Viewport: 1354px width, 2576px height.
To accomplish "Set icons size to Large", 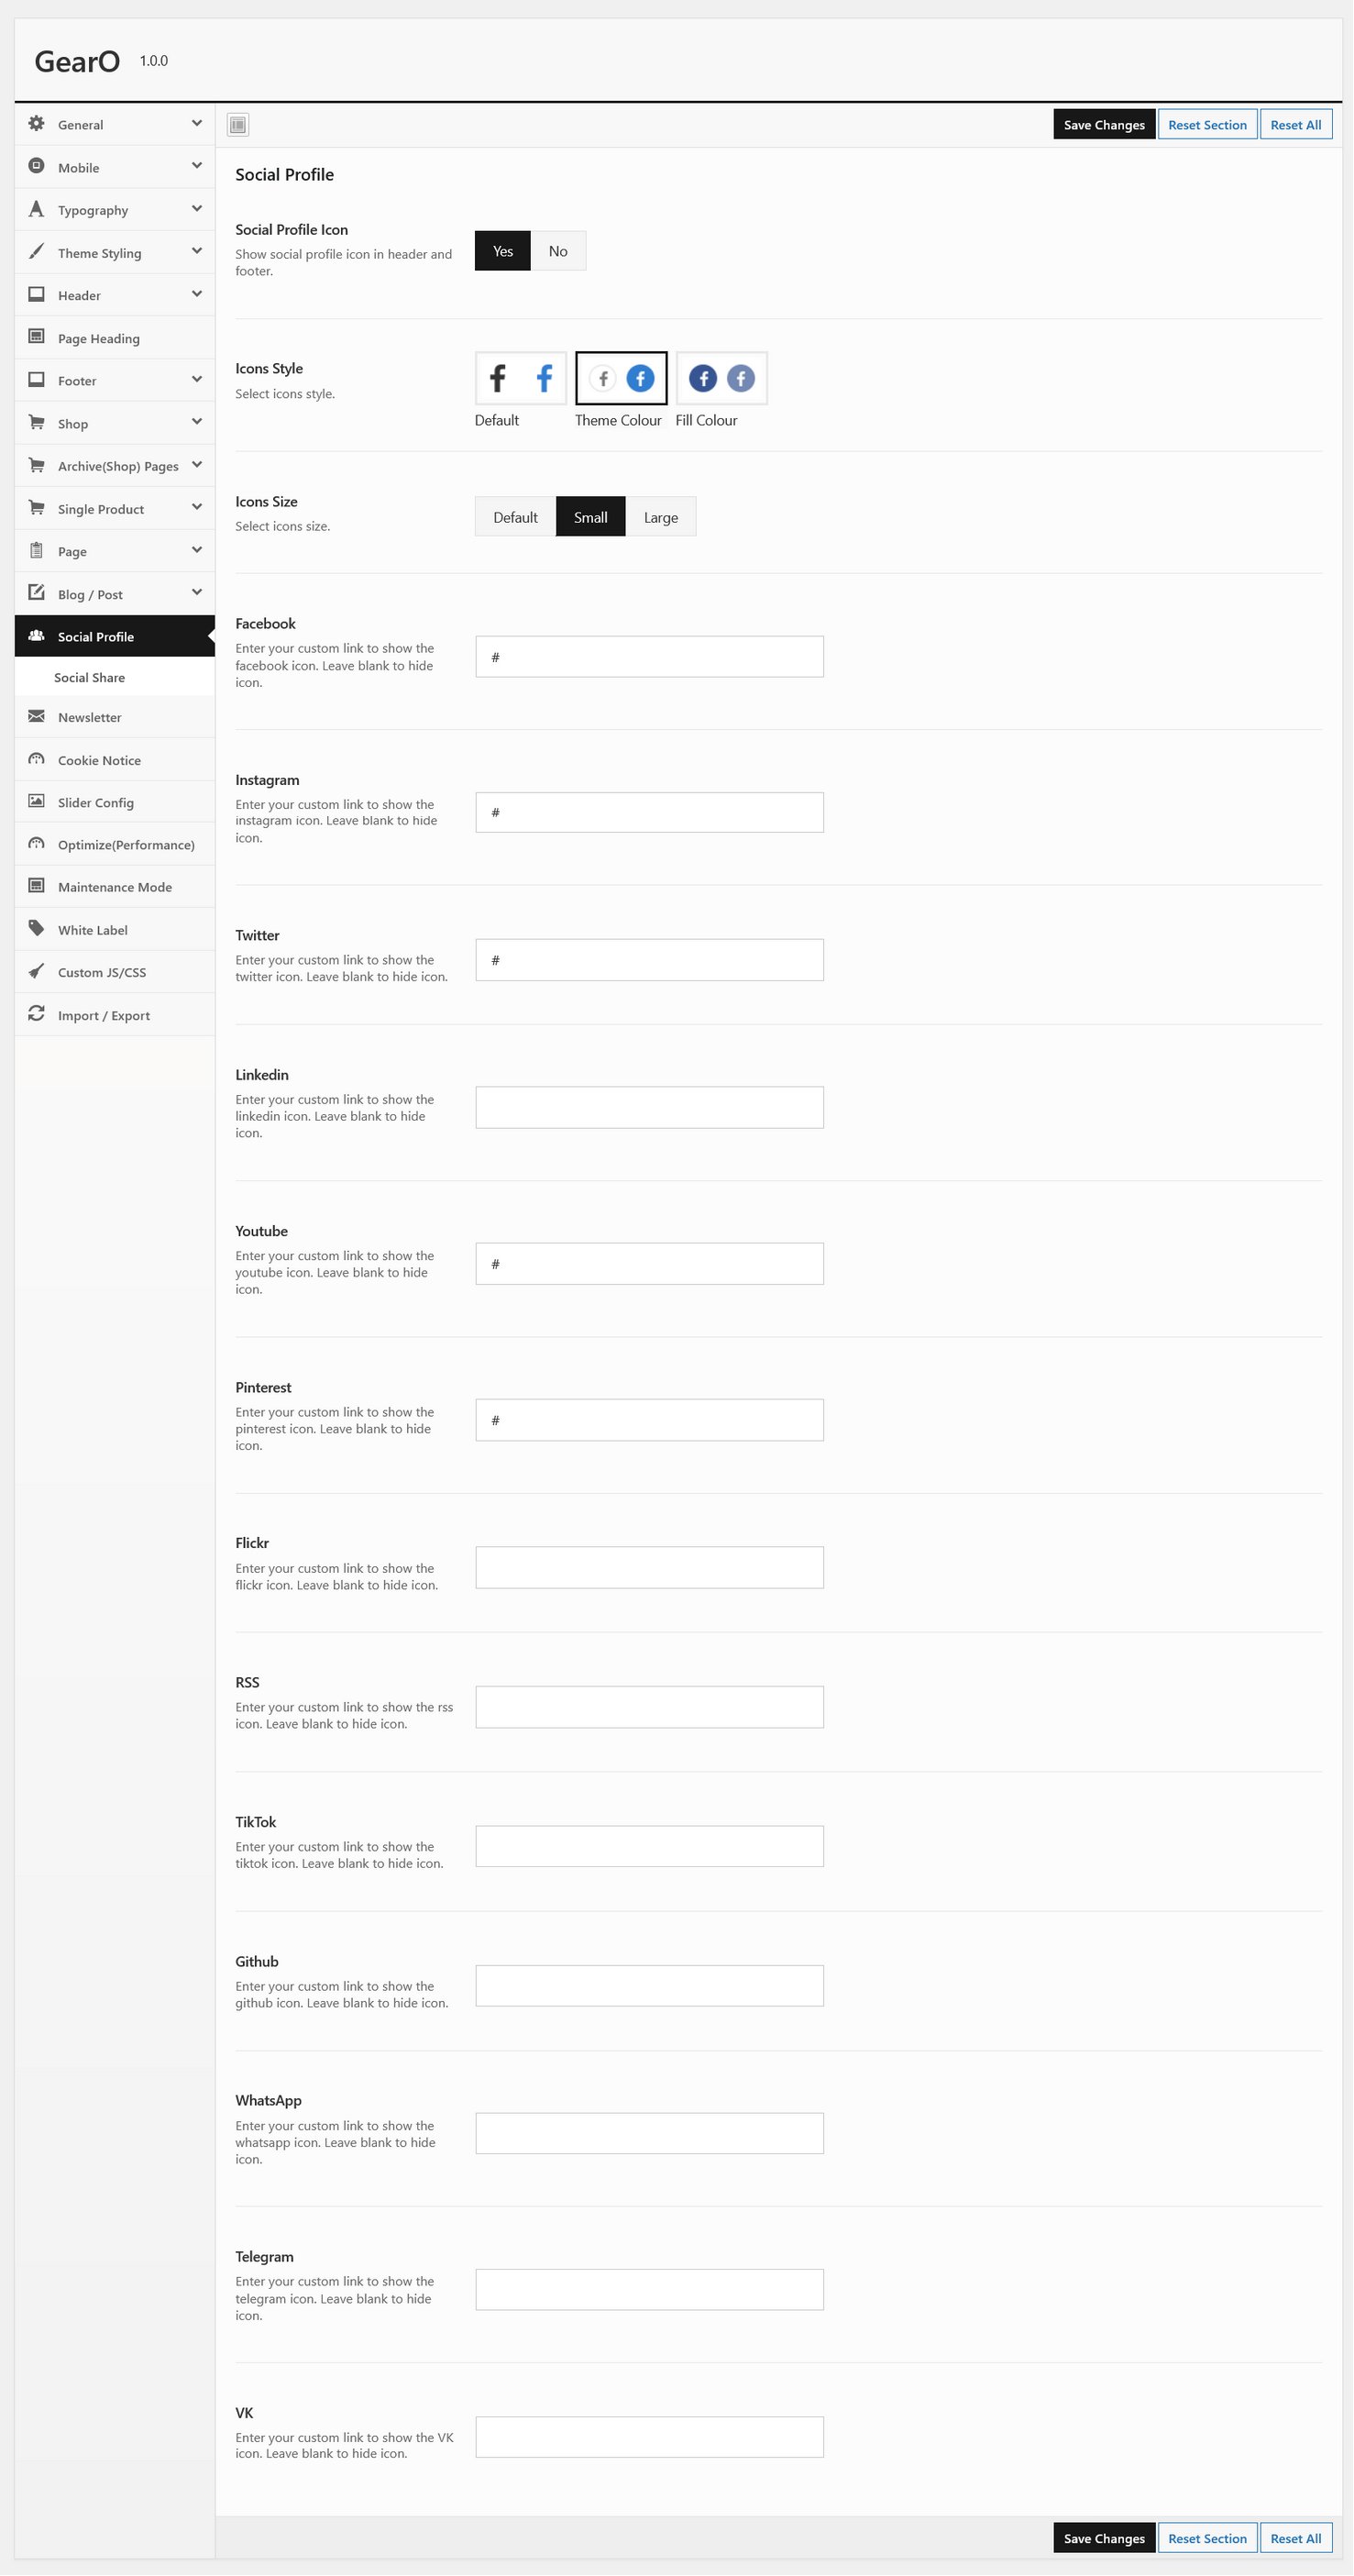I will point(660,517).
